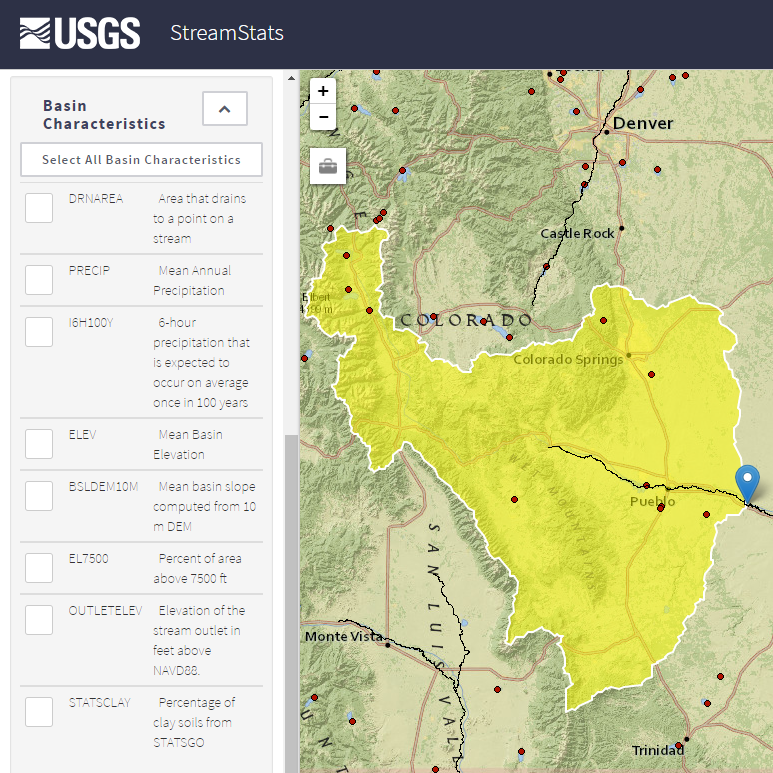Select the BSLDEM10M checkbox
The width and height of the screenshot is (773, 773).
[x=39, y=496]
